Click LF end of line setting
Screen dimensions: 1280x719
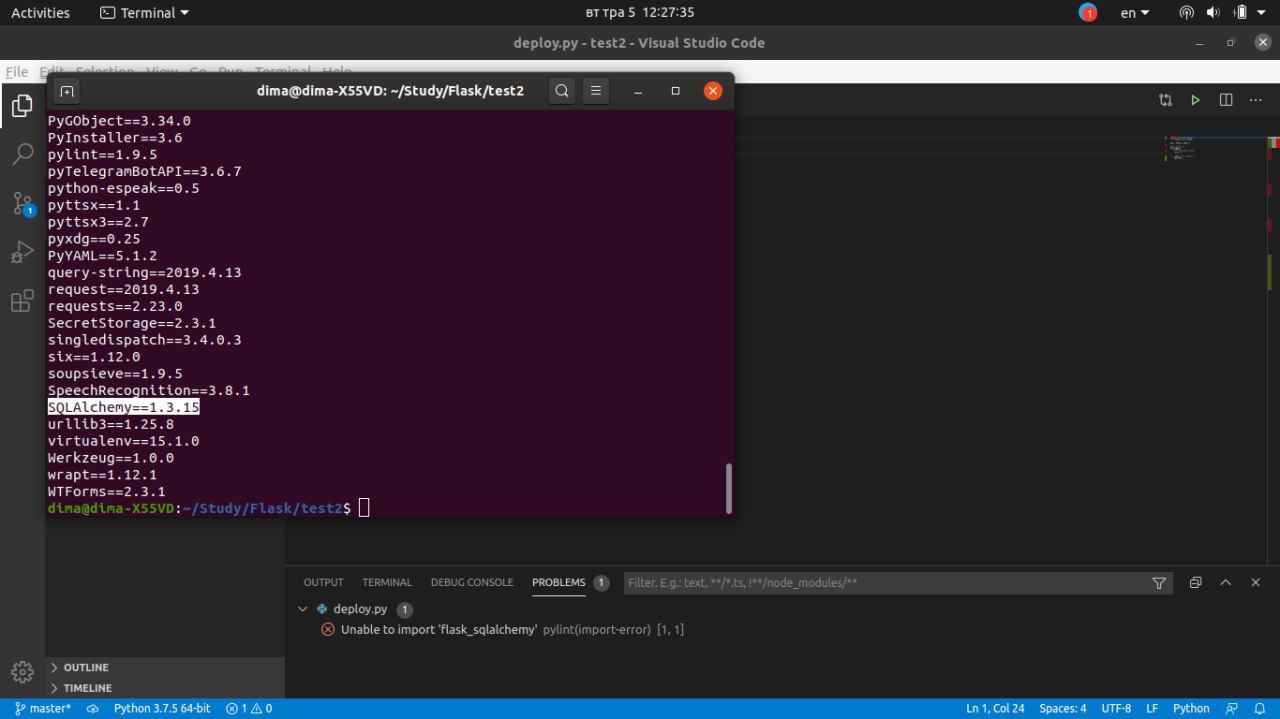(x=1152, y=708)
